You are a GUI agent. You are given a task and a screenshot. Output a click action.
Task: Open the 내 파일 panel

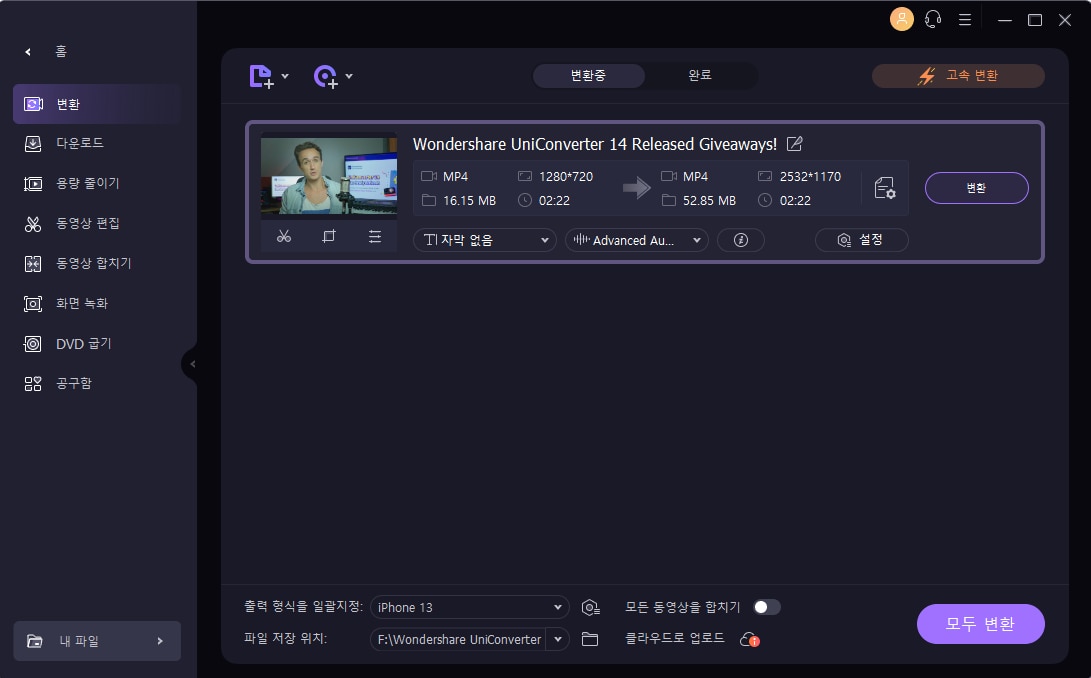(x=97, y=641)
